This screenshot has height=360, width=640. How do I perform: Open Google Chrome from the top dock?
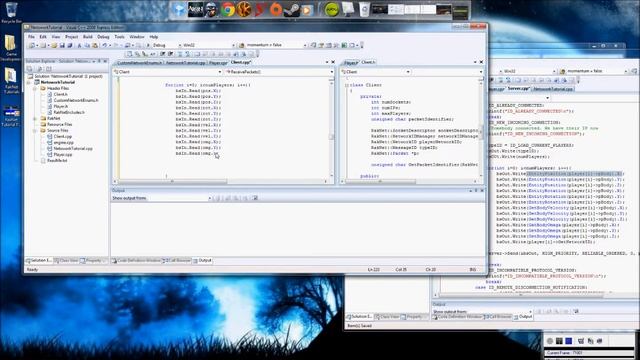coord(227,9)
